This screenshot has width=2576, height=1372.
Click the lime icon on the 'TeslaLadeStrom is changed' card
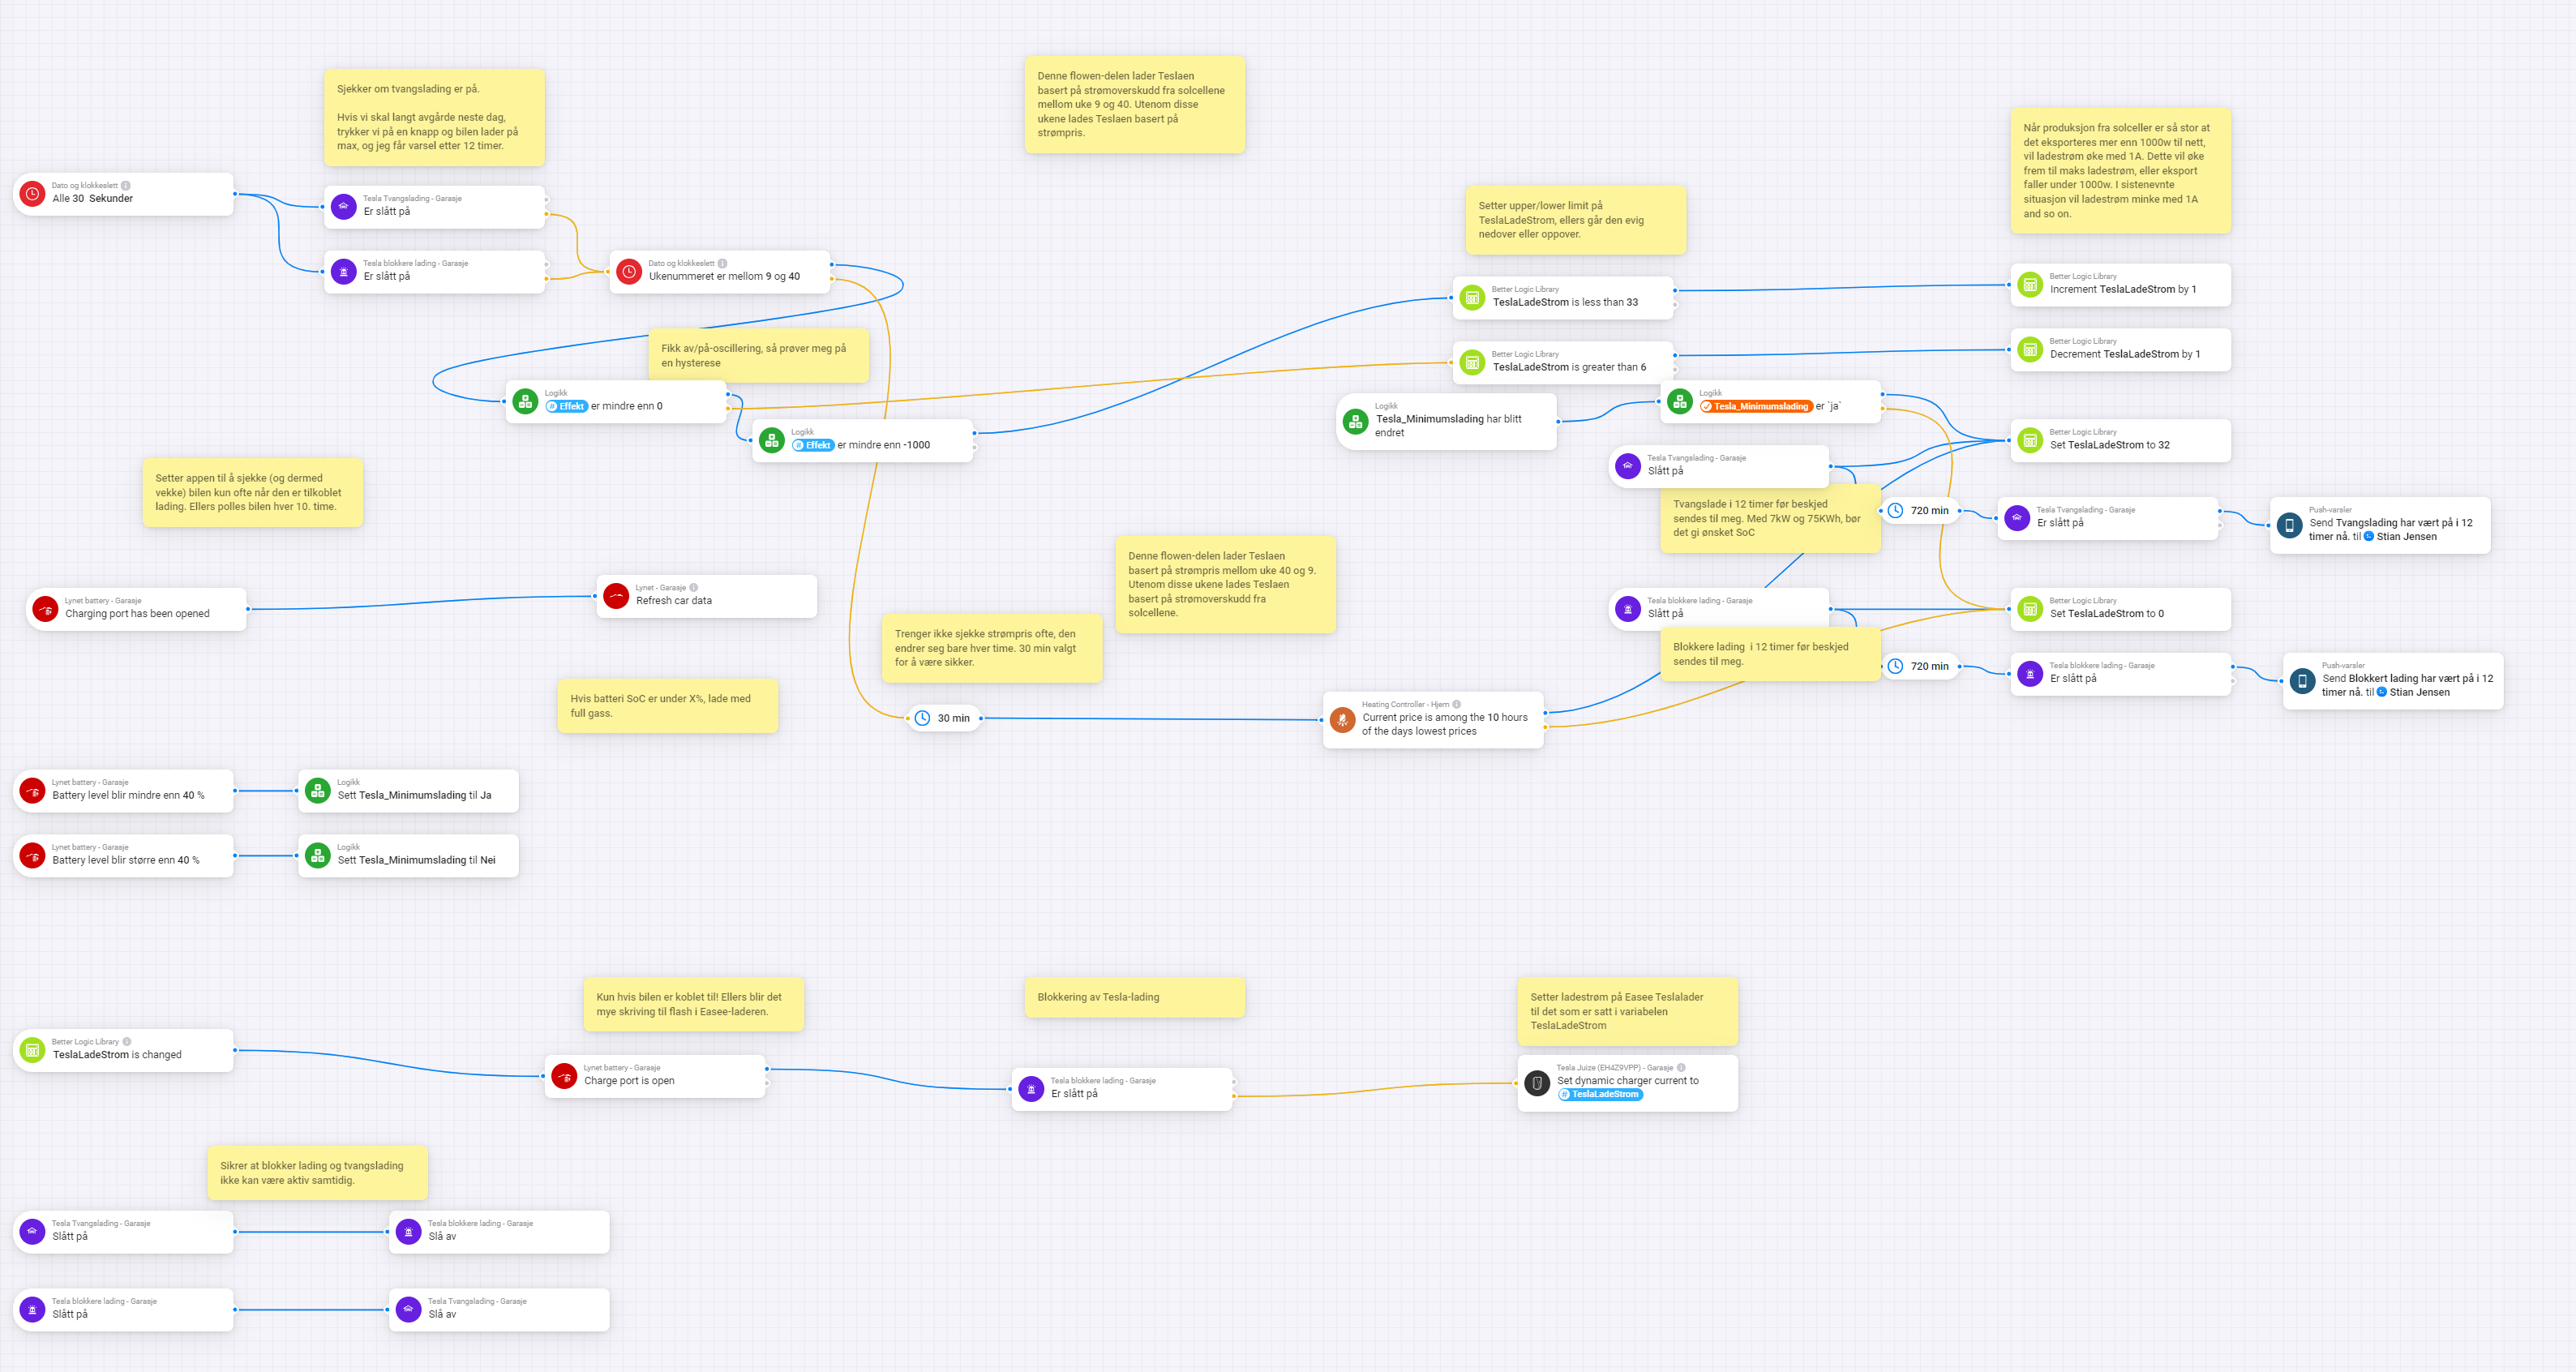click(x=32, y=1050)
